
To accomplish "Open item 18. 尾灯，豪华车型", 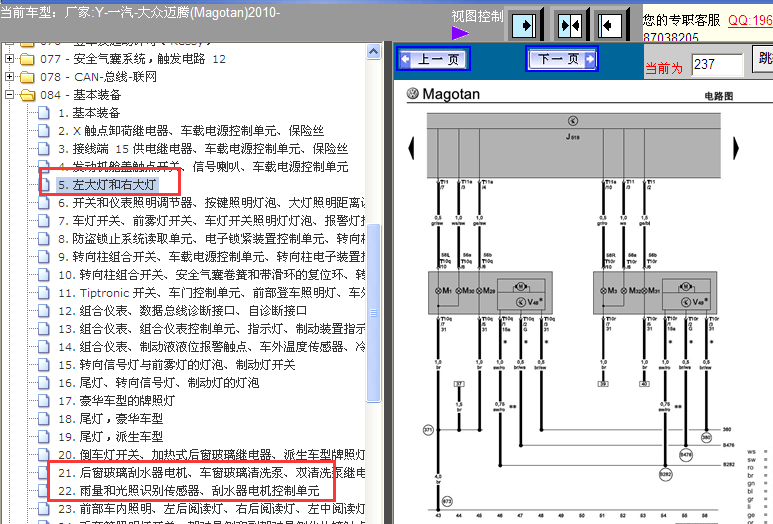I will coord(110,419).
